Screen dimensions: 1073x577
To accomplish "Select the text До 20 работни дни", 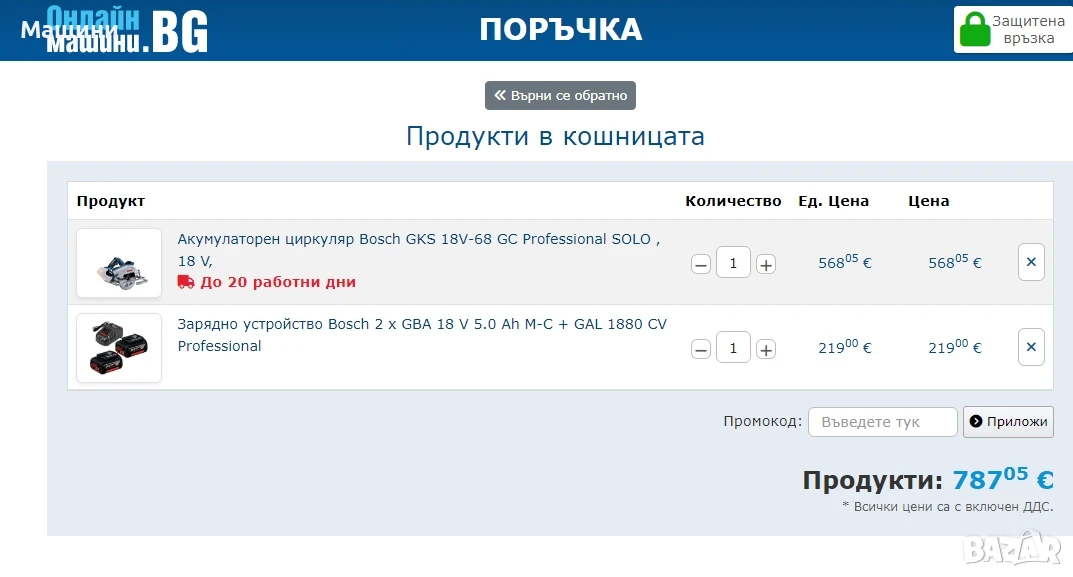I will (x=278, y=282).
